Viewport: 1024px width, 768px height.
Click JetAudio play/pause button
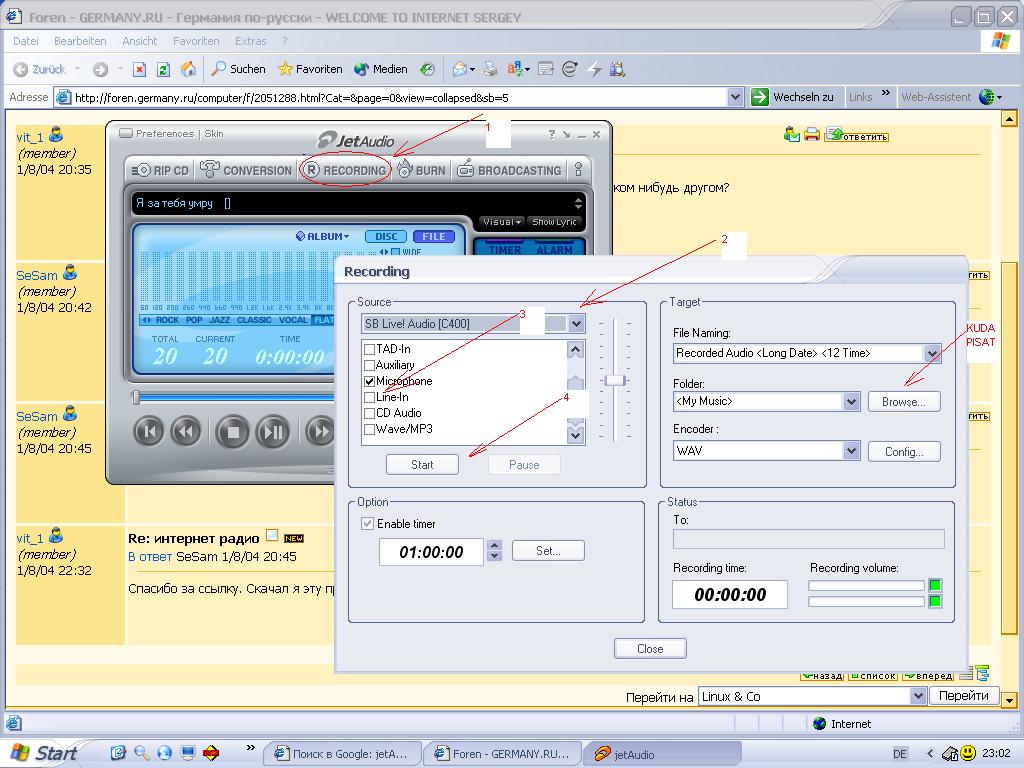[273, 432]
